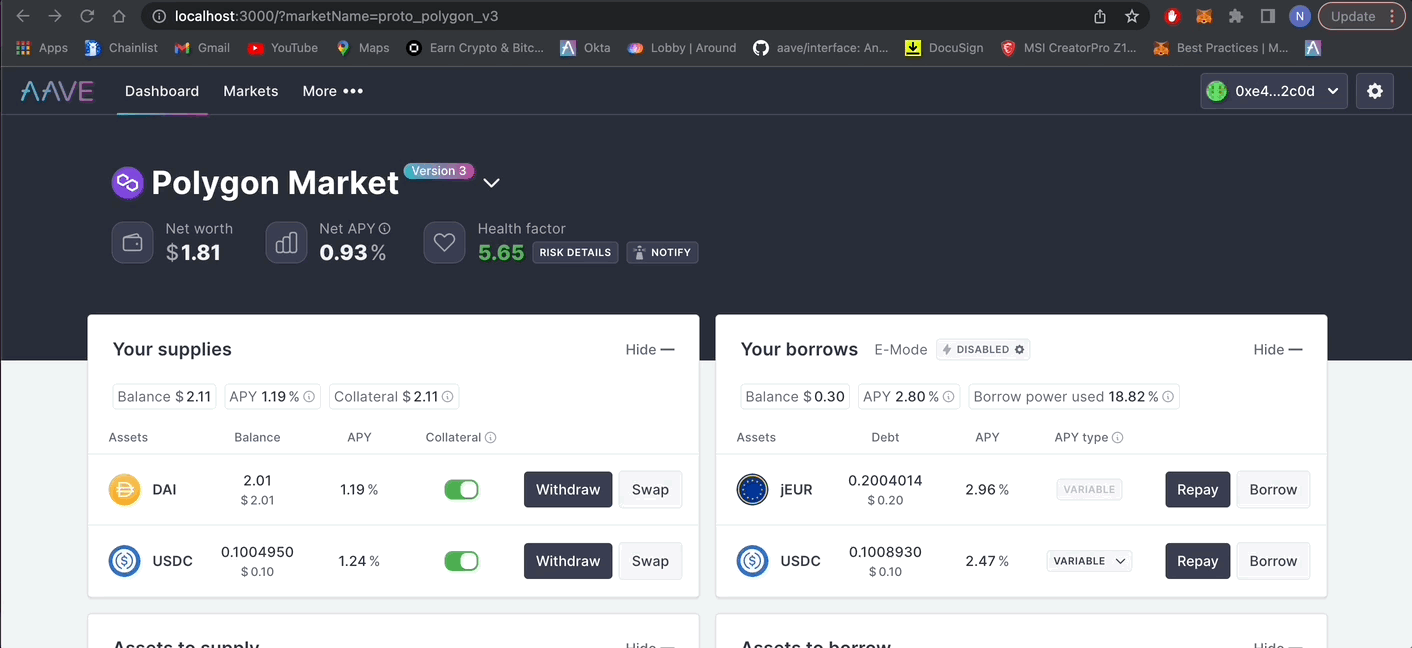The width and height of the screenshot is (1412, 648).
Task: Swap the USDC supply
Action: 650,561
